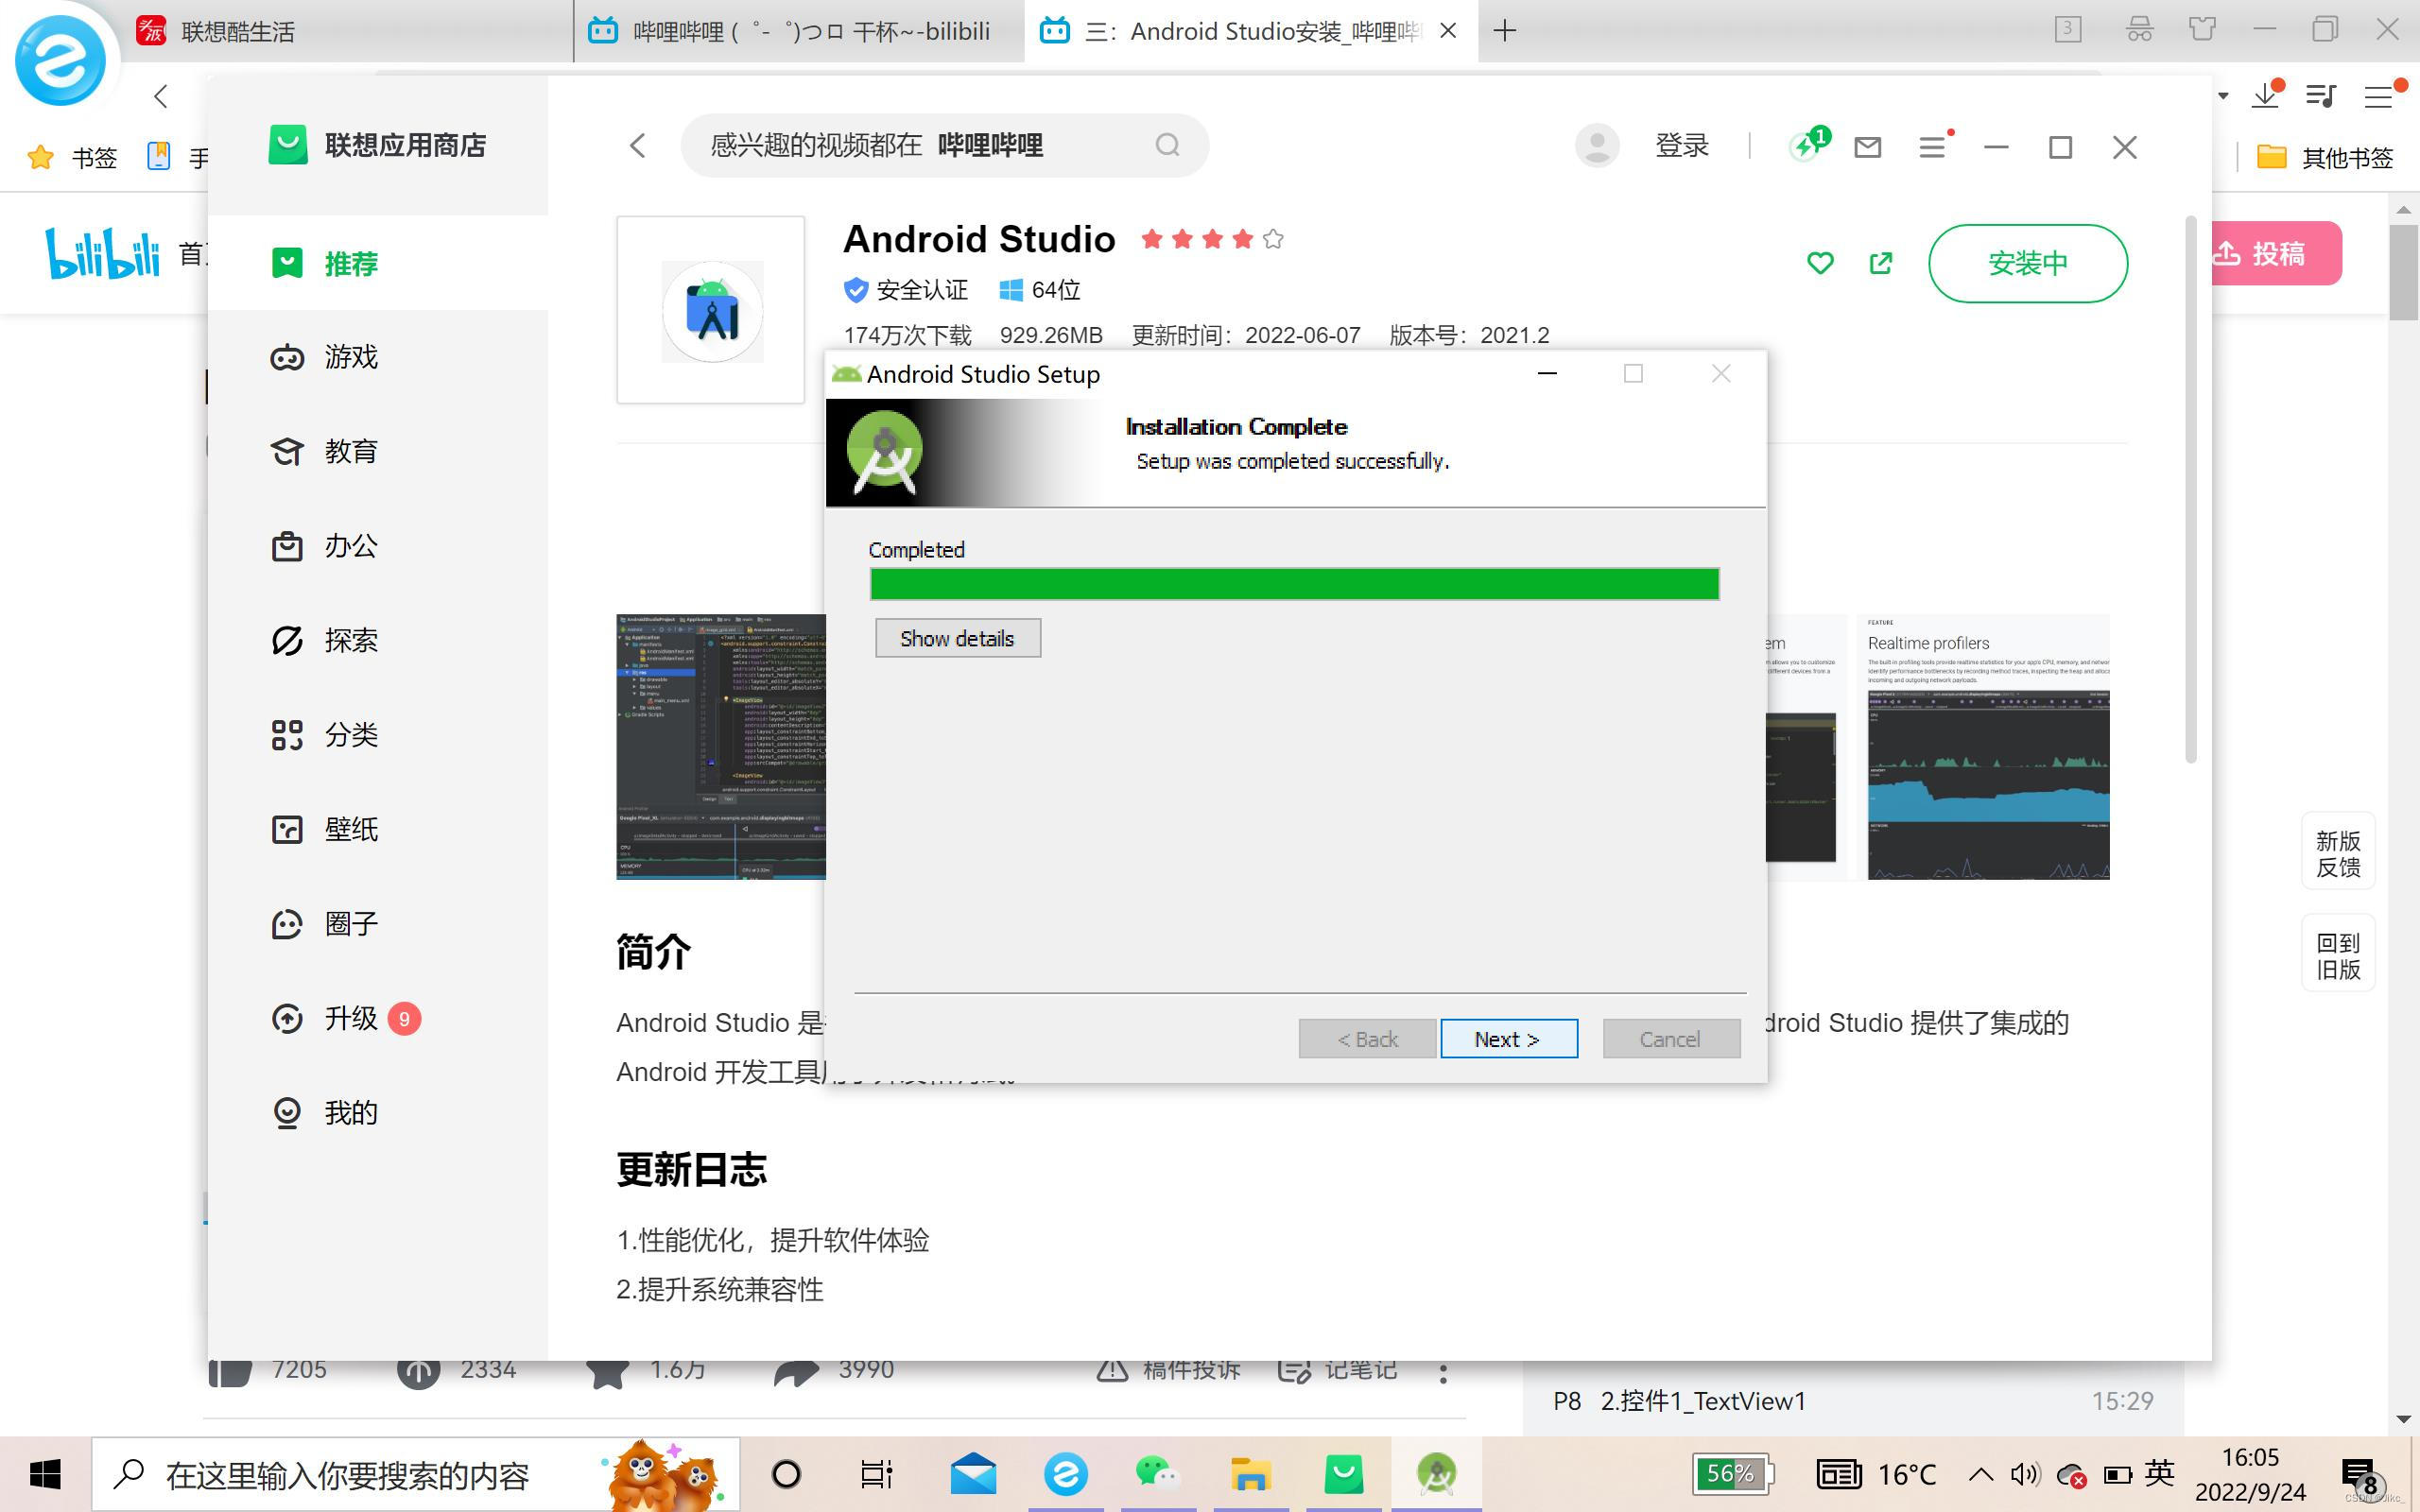Open the code editor screenshot thumbnail
Image resolution: width=2420 pixels, height=1512 pixels.
click(721, 747)
